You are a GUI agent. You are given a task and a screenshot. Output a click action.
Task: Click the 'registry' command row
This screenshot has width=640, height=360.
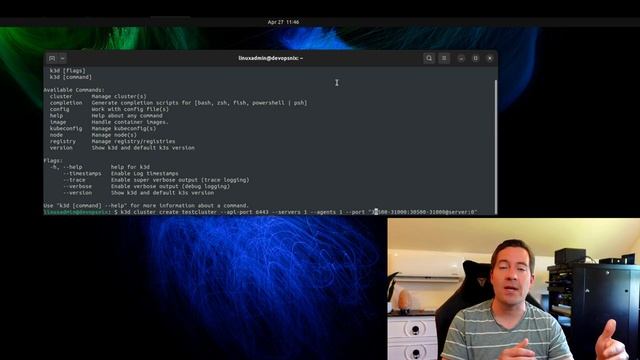112,141
